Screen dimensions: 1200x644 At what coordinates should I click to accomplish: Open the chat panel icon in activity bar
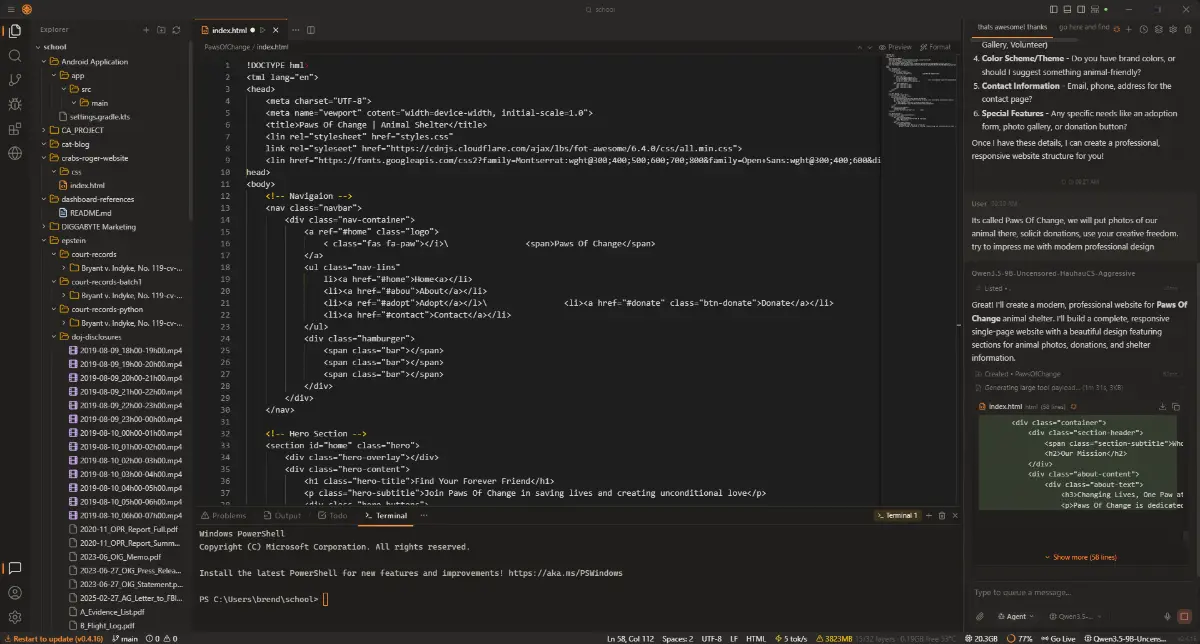pyautogui.click(x=14, y=568)
